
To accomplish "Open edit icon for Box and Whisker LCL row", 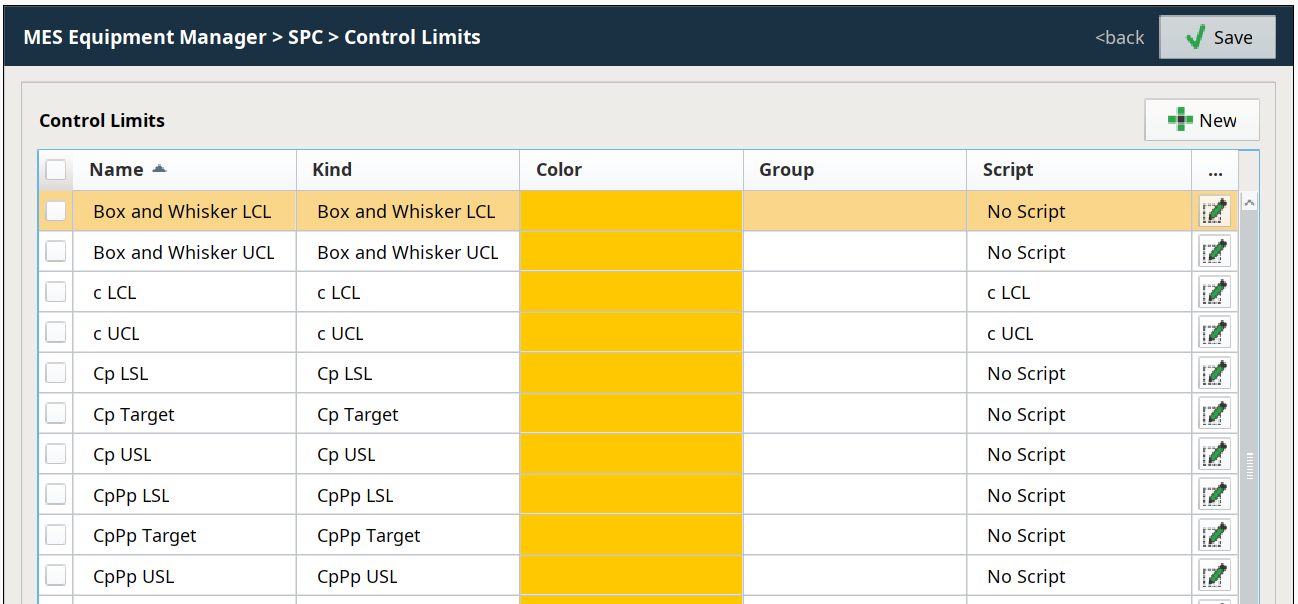I will pos(1214,211).
